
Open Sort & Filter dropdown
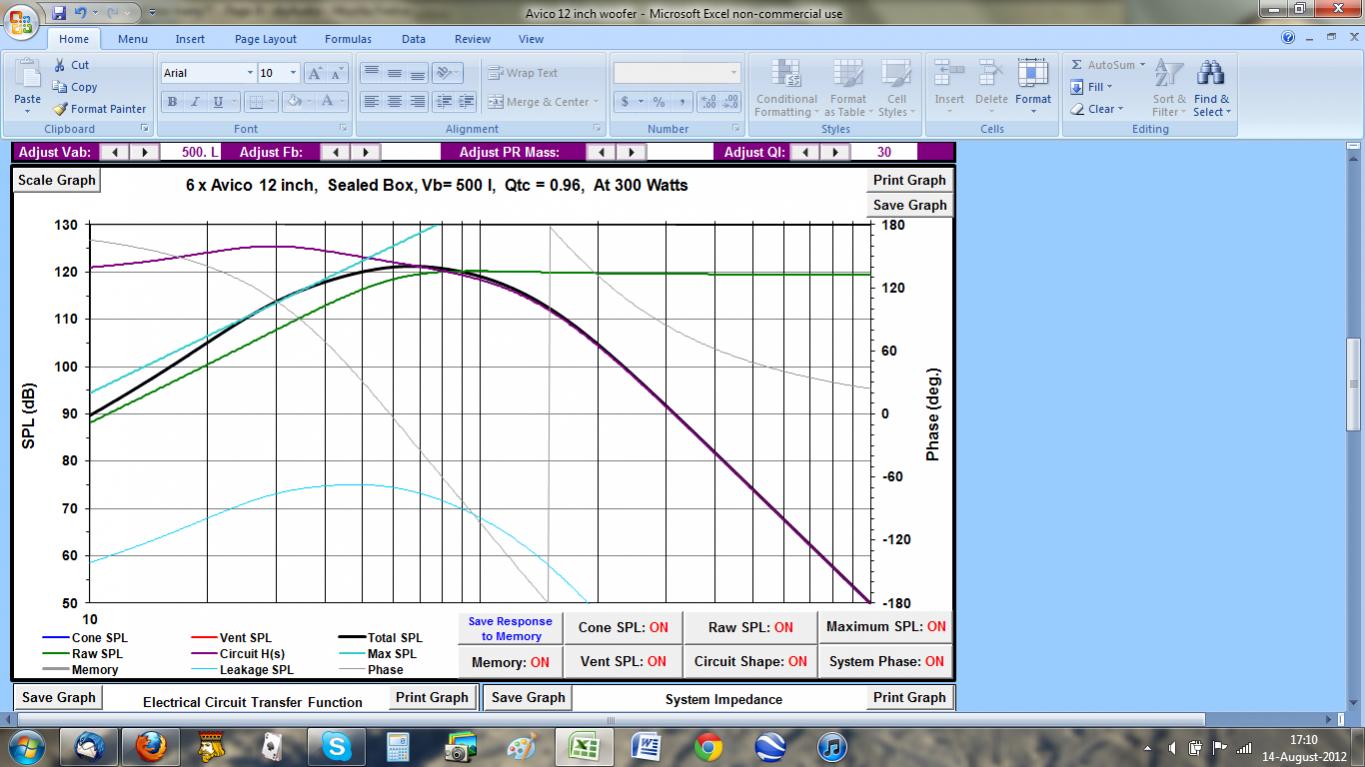pyautogui.click(x=1169, y=88)
